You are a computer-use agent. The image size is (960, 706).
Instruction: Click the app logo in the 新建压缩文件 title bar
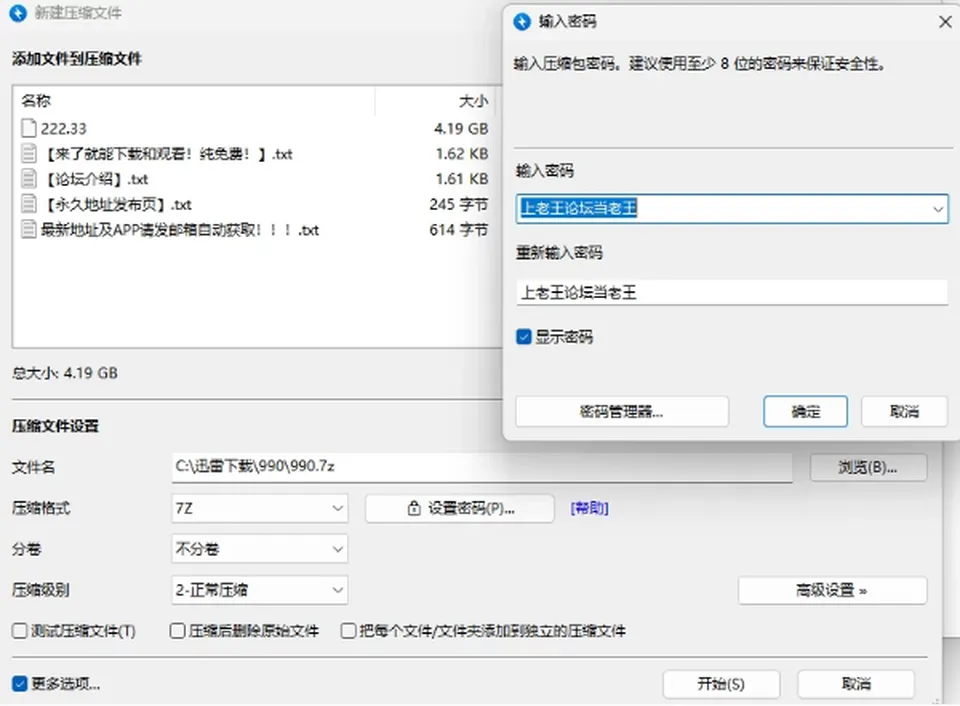click(18, 13)
